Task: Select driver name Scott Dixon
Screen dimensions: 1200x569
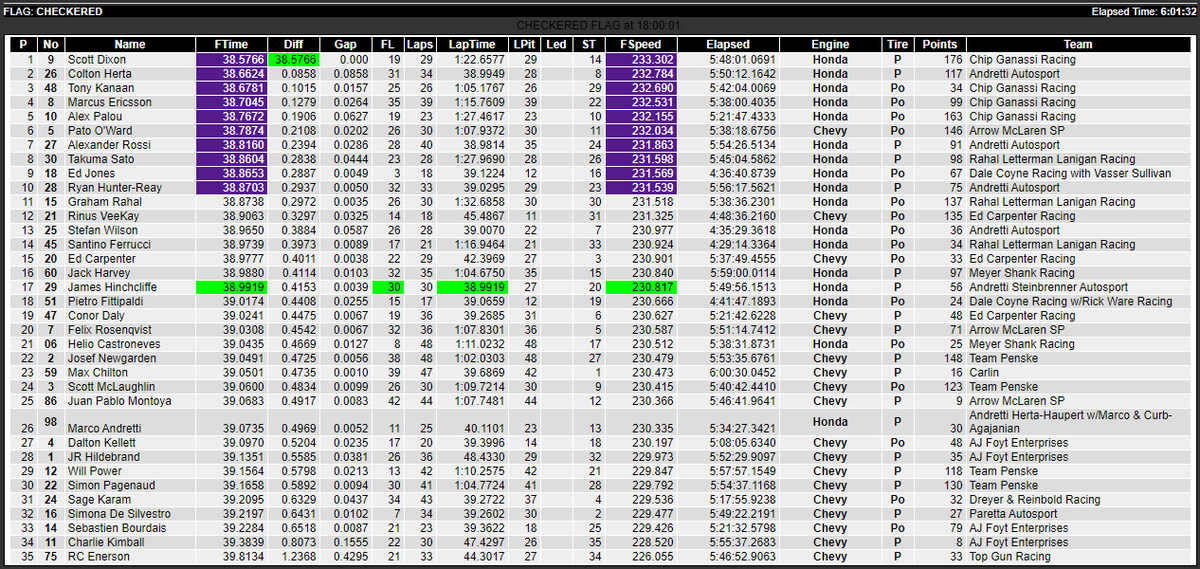Action: click(95, 60)
